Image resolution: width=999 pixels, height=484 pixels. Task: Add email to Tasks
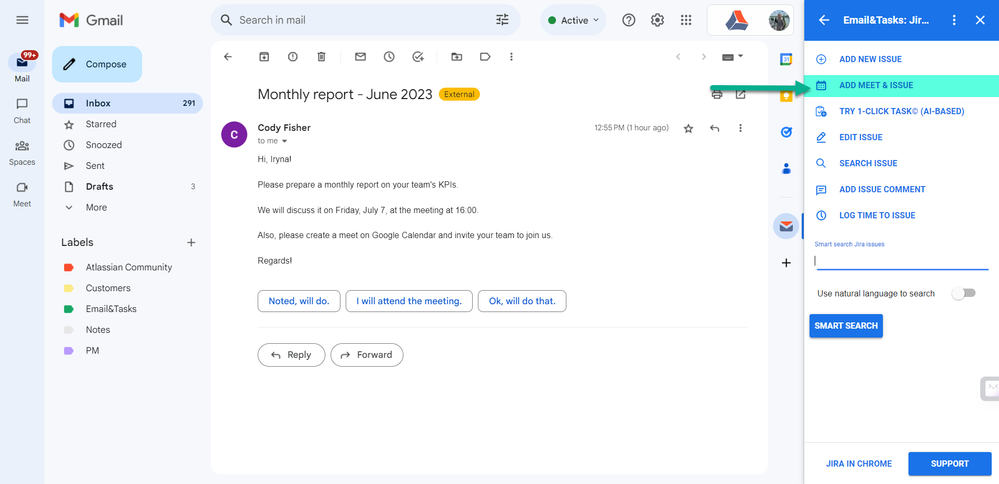click(418, 57)
